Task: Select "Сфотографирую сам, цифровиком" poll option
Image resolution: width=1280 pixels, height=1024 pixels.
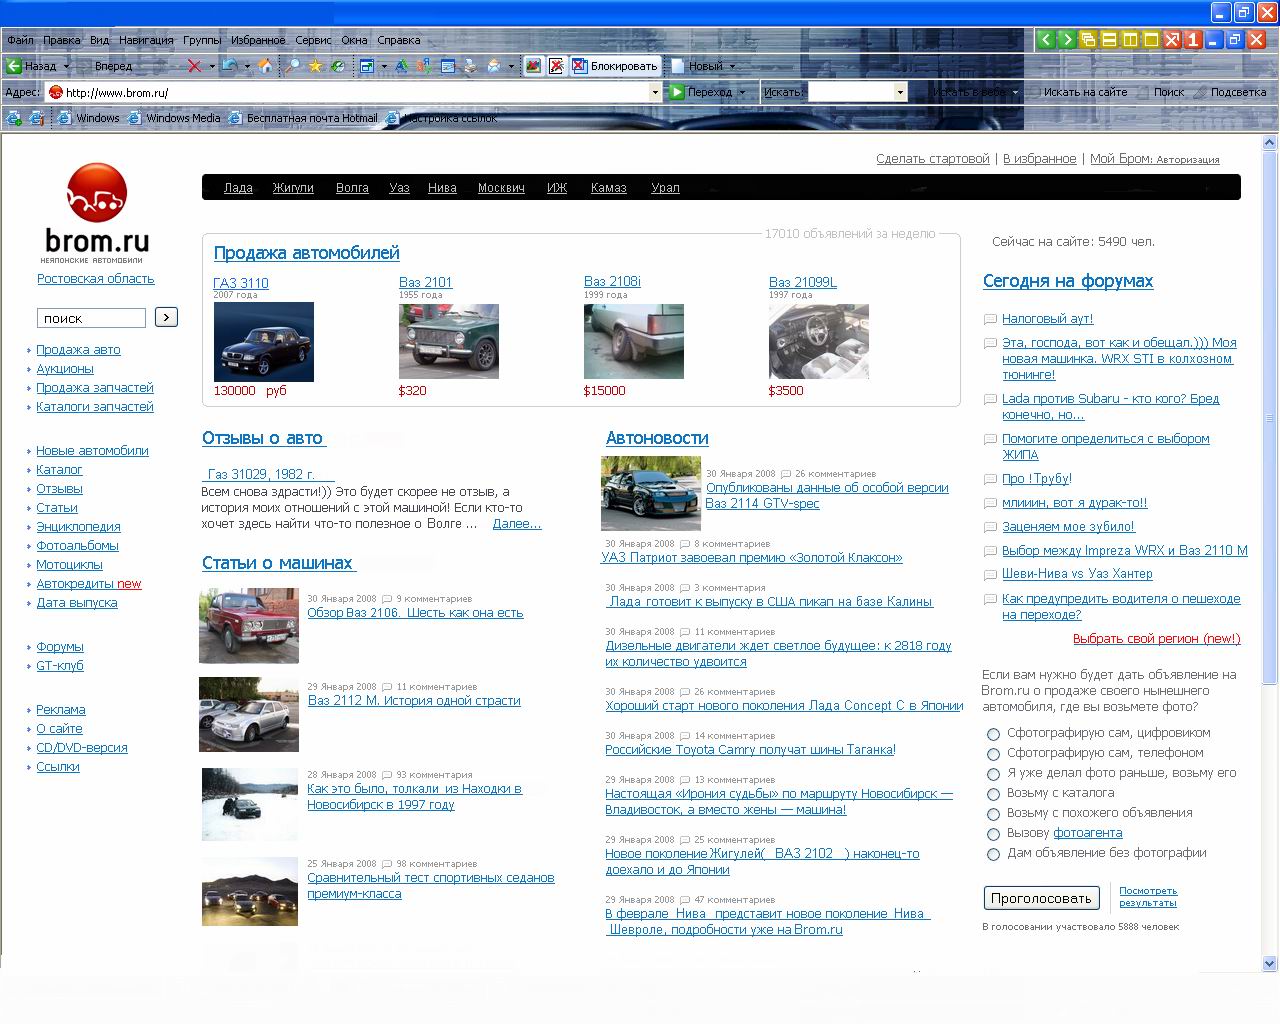Action: (x=993, y=734)
